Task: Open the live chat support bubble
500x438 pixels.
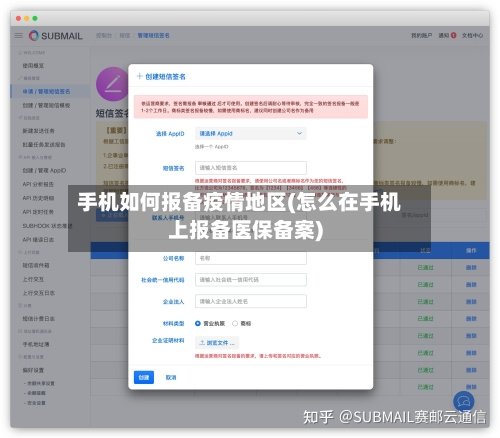Action: click(464, 401)
